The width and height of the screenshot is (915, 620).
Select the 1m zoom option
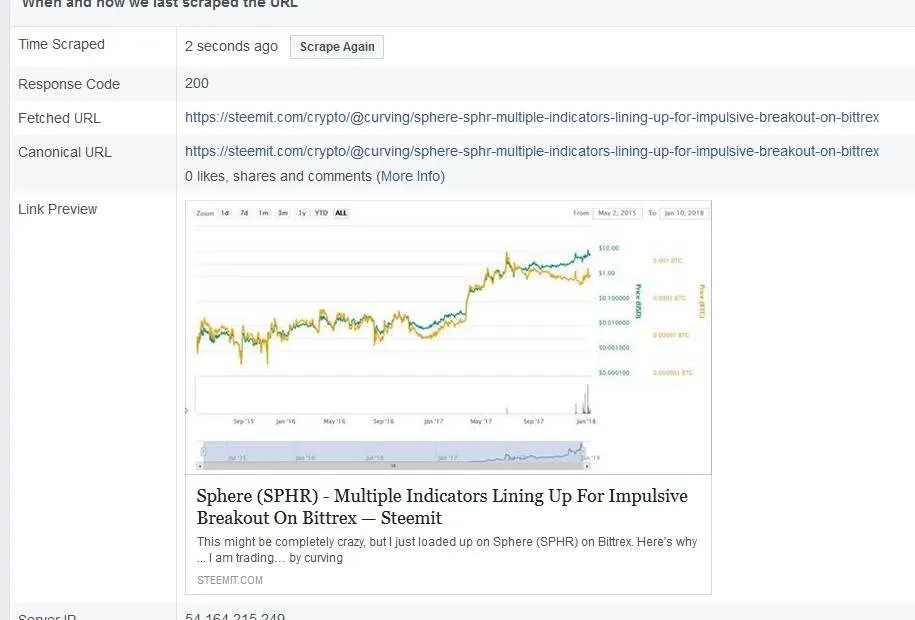pos(264,213)
